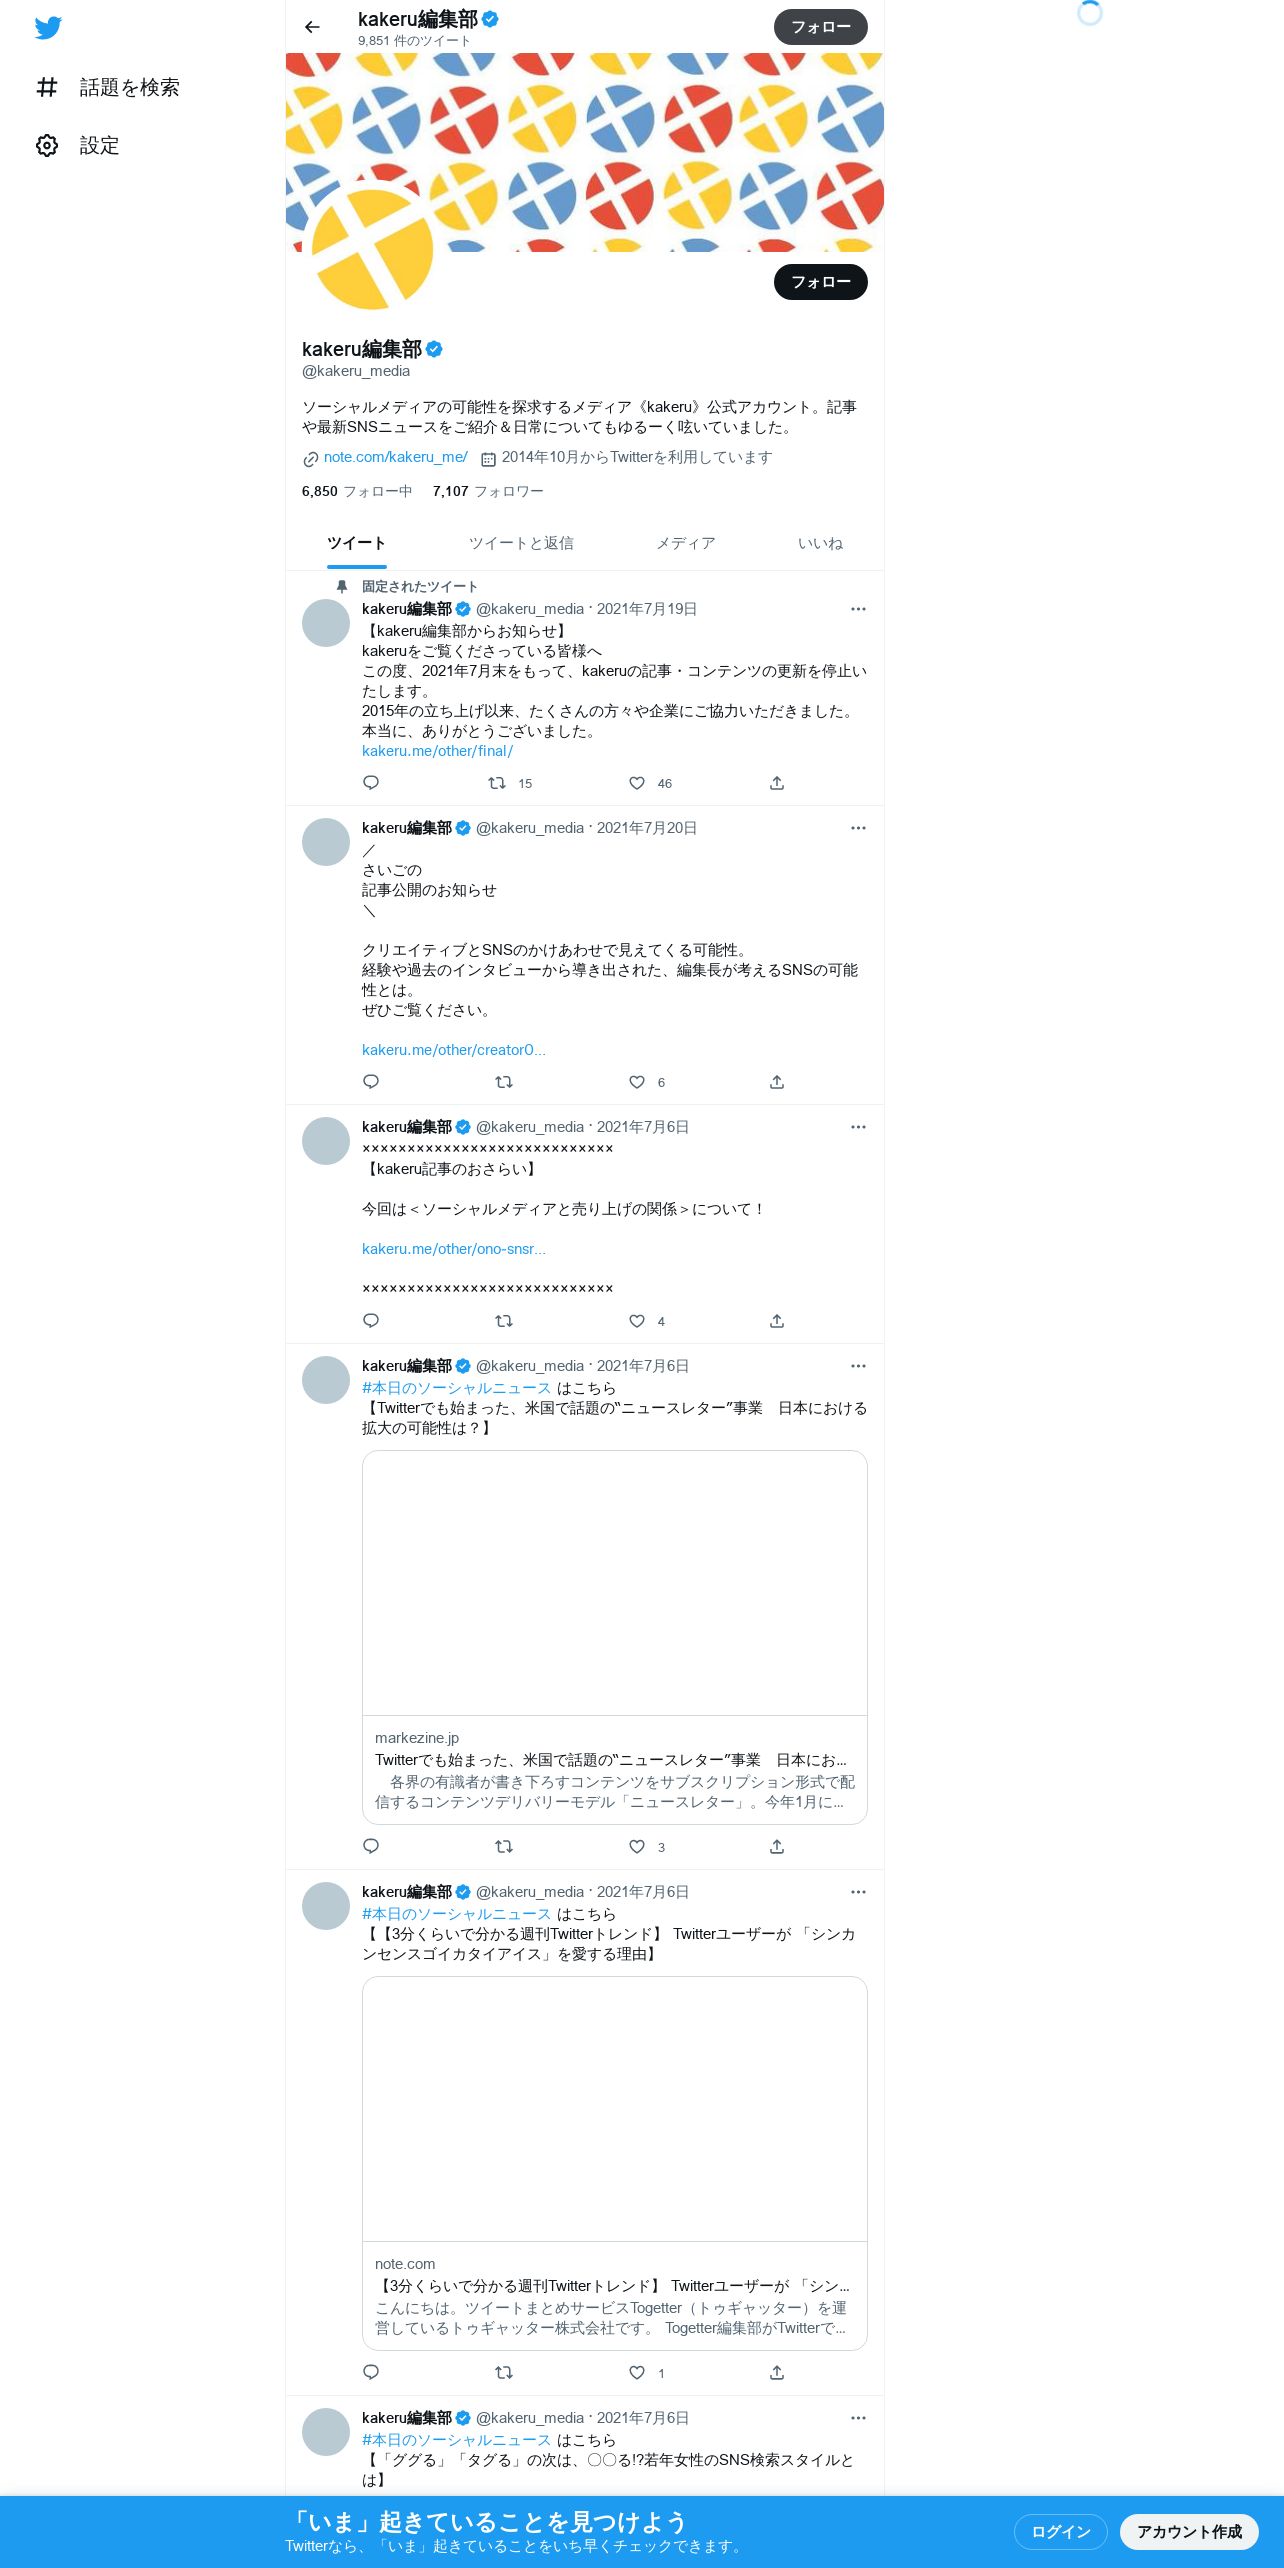Open the いいね tab
The image size is (1284, 2568).
pyautogui.click(x=820, y=543)
